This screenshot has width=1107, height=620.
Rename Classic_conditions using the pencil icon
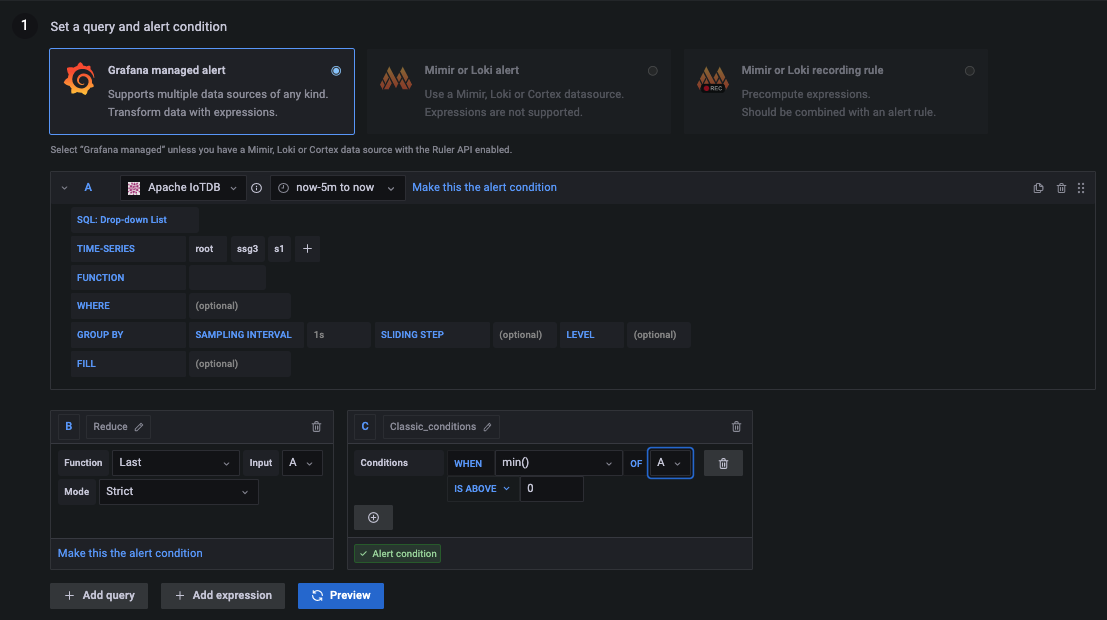tap(488, 427)
